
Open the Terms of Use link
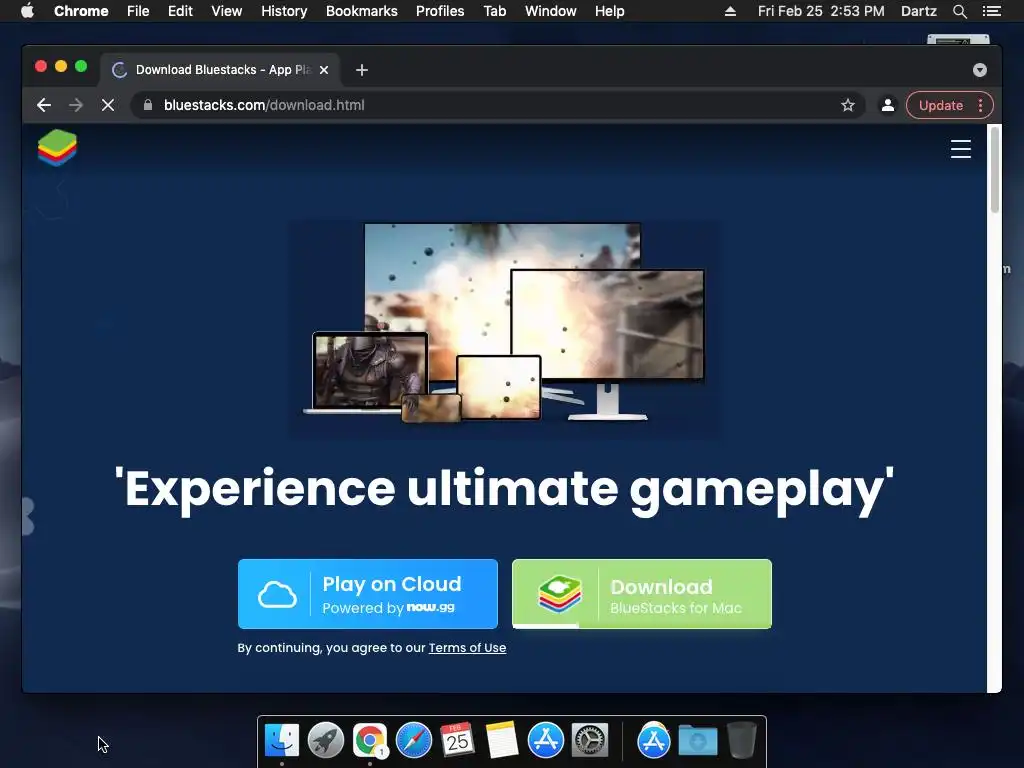tap(467, 648)
